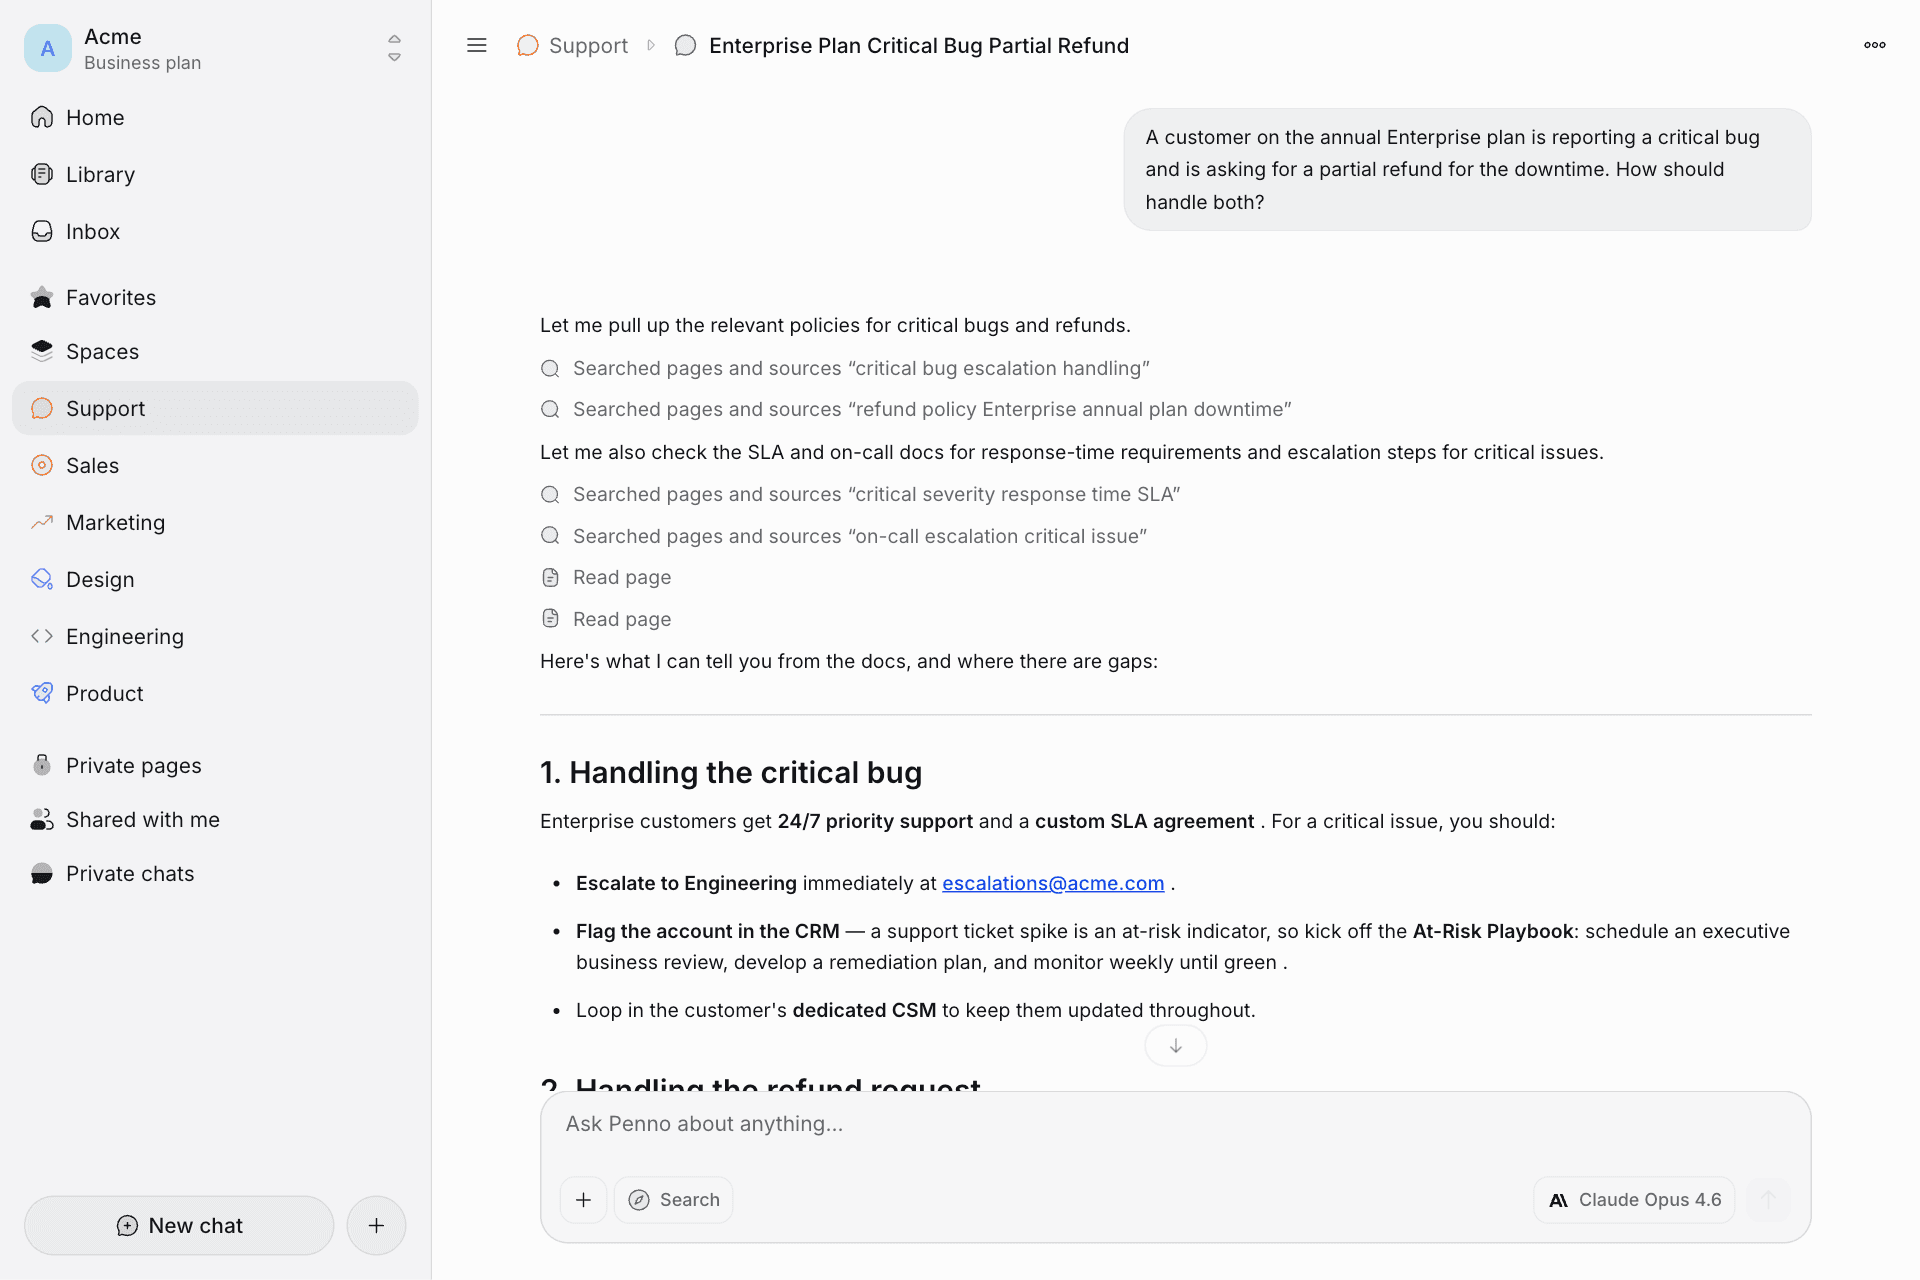
Task: Click the Library icon
Action: (x=42, y=174)
